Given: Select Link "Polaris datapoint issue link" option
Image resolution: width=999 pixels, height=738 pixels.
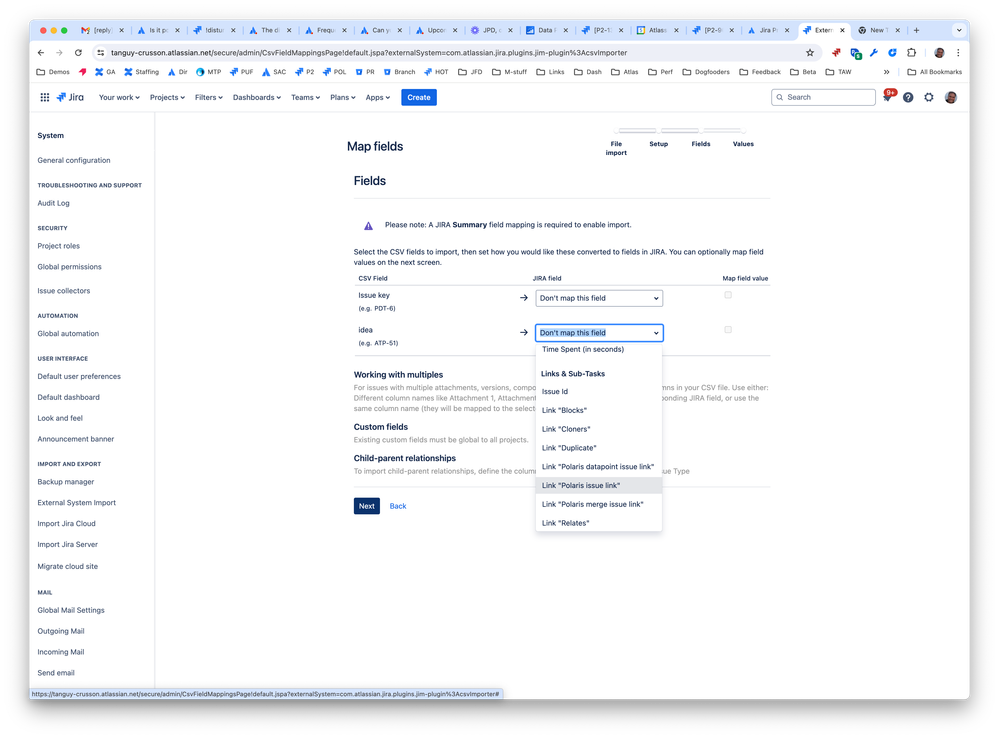Looking at the screenshot, I should pos(599,467).
